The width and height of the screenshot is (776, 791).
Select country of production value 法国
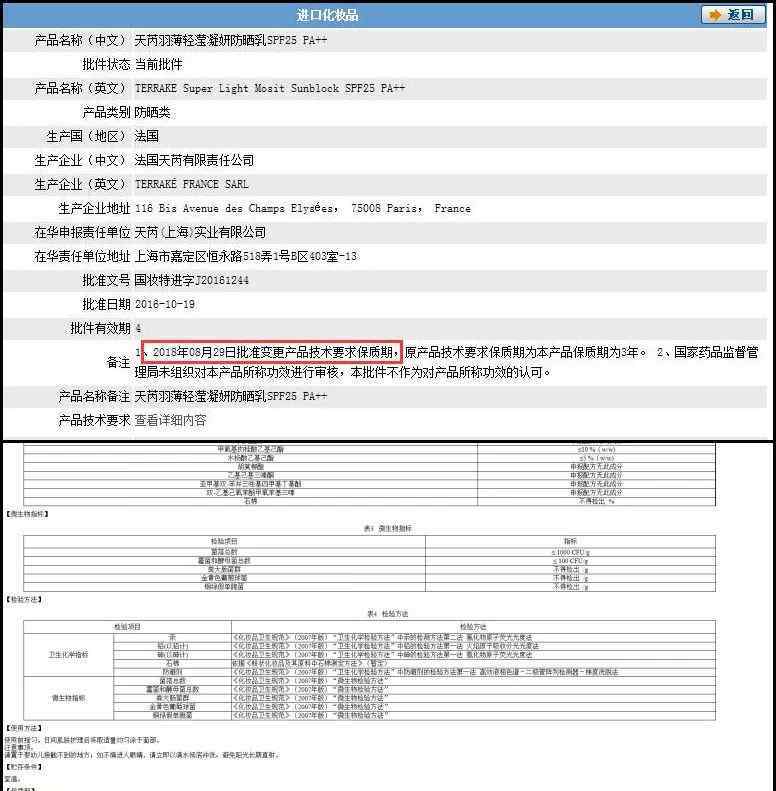pyautogui.click(x=147, y=136)
